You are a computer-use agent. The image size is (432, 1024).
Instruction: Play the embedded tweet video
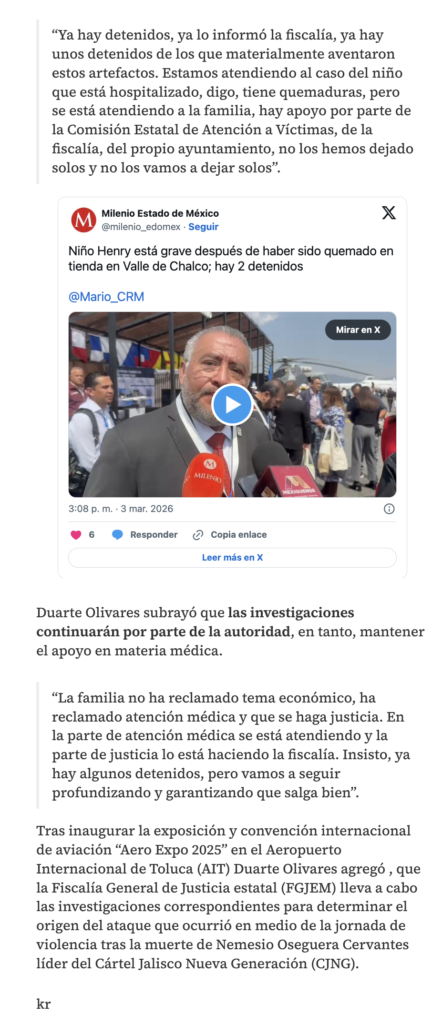pos(232,404)
